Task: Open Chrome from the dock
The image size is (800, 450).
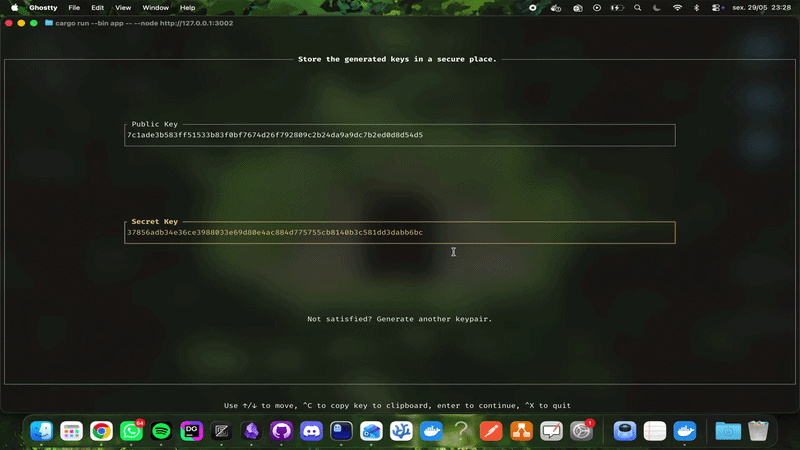Action: click(101, 431)
